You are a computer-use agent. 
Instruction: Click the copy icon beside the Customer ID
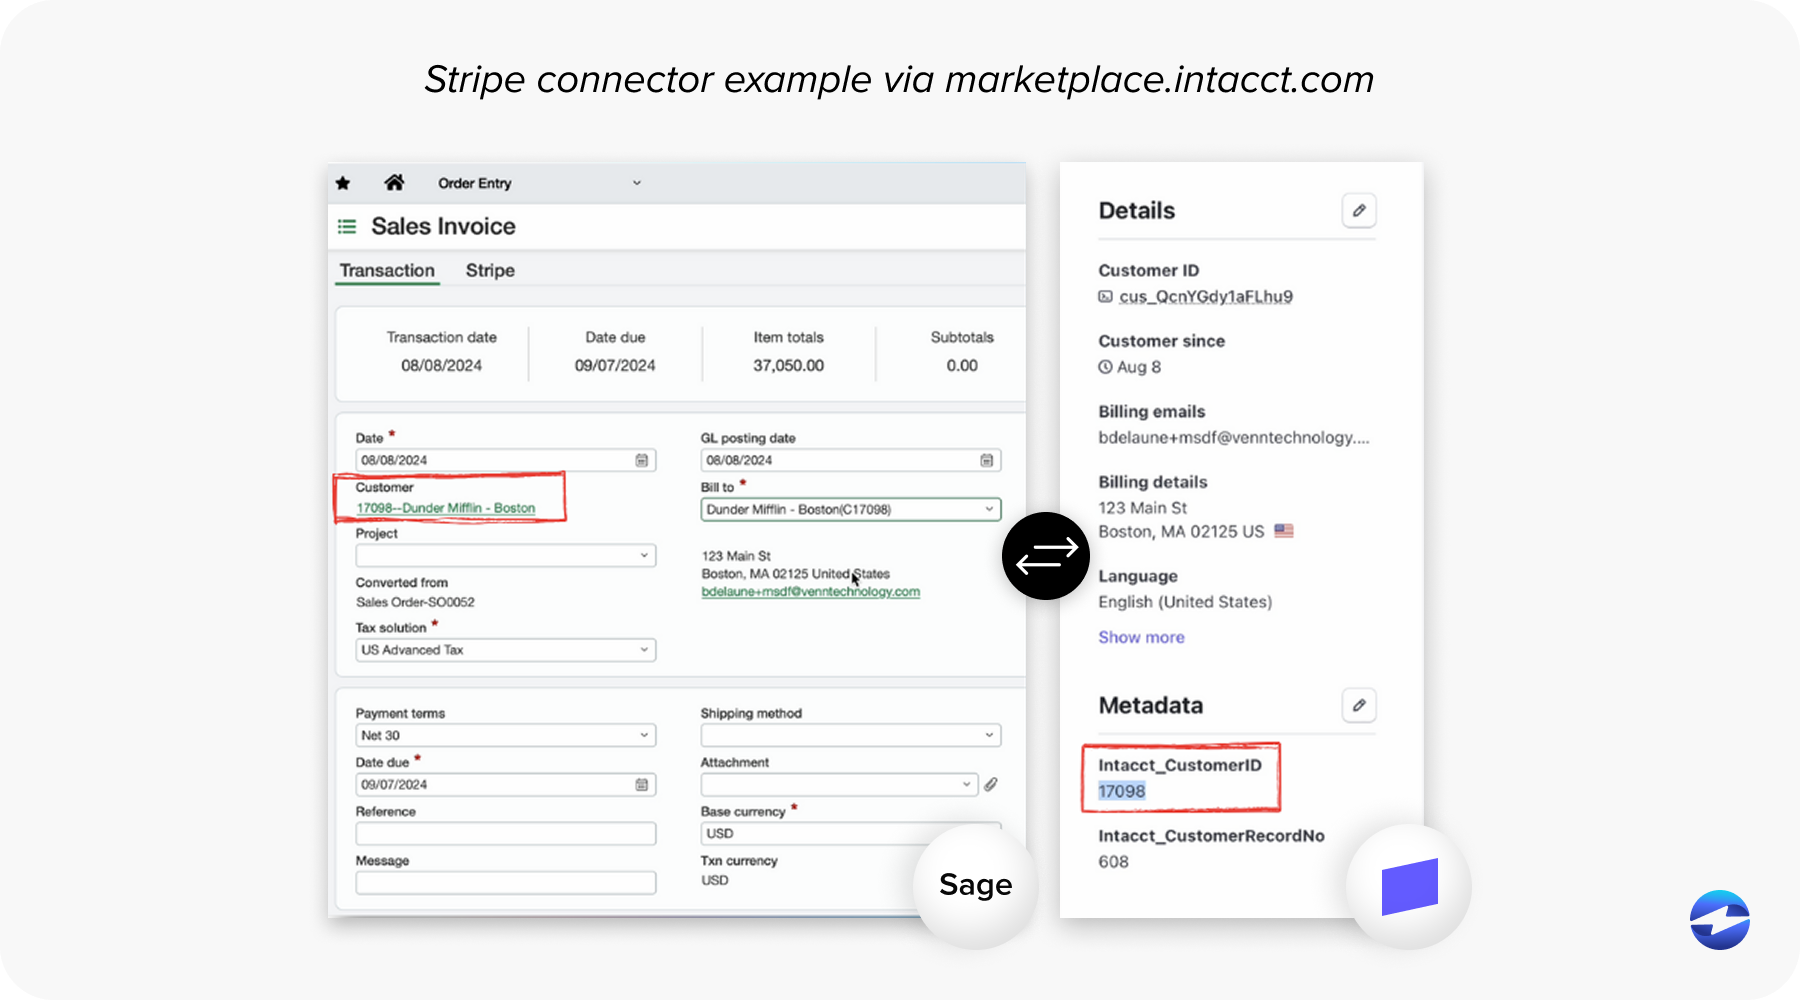tap(1105, 296)
